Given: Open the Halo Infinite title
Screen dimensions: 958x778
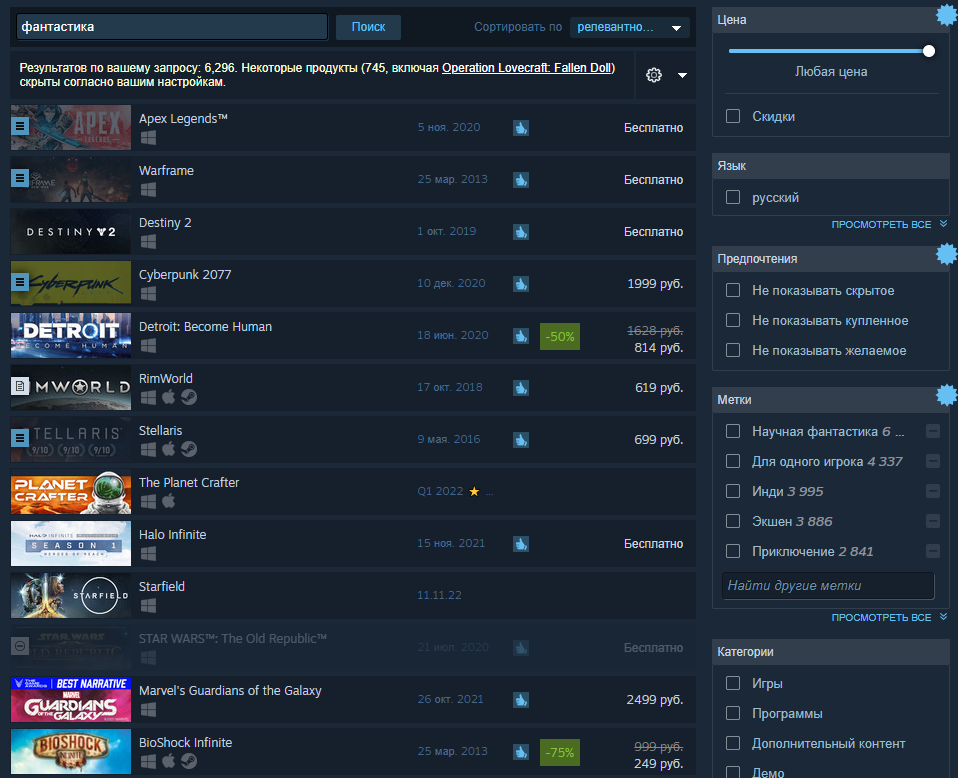Looking at the screenshot, I should (172, 534).
